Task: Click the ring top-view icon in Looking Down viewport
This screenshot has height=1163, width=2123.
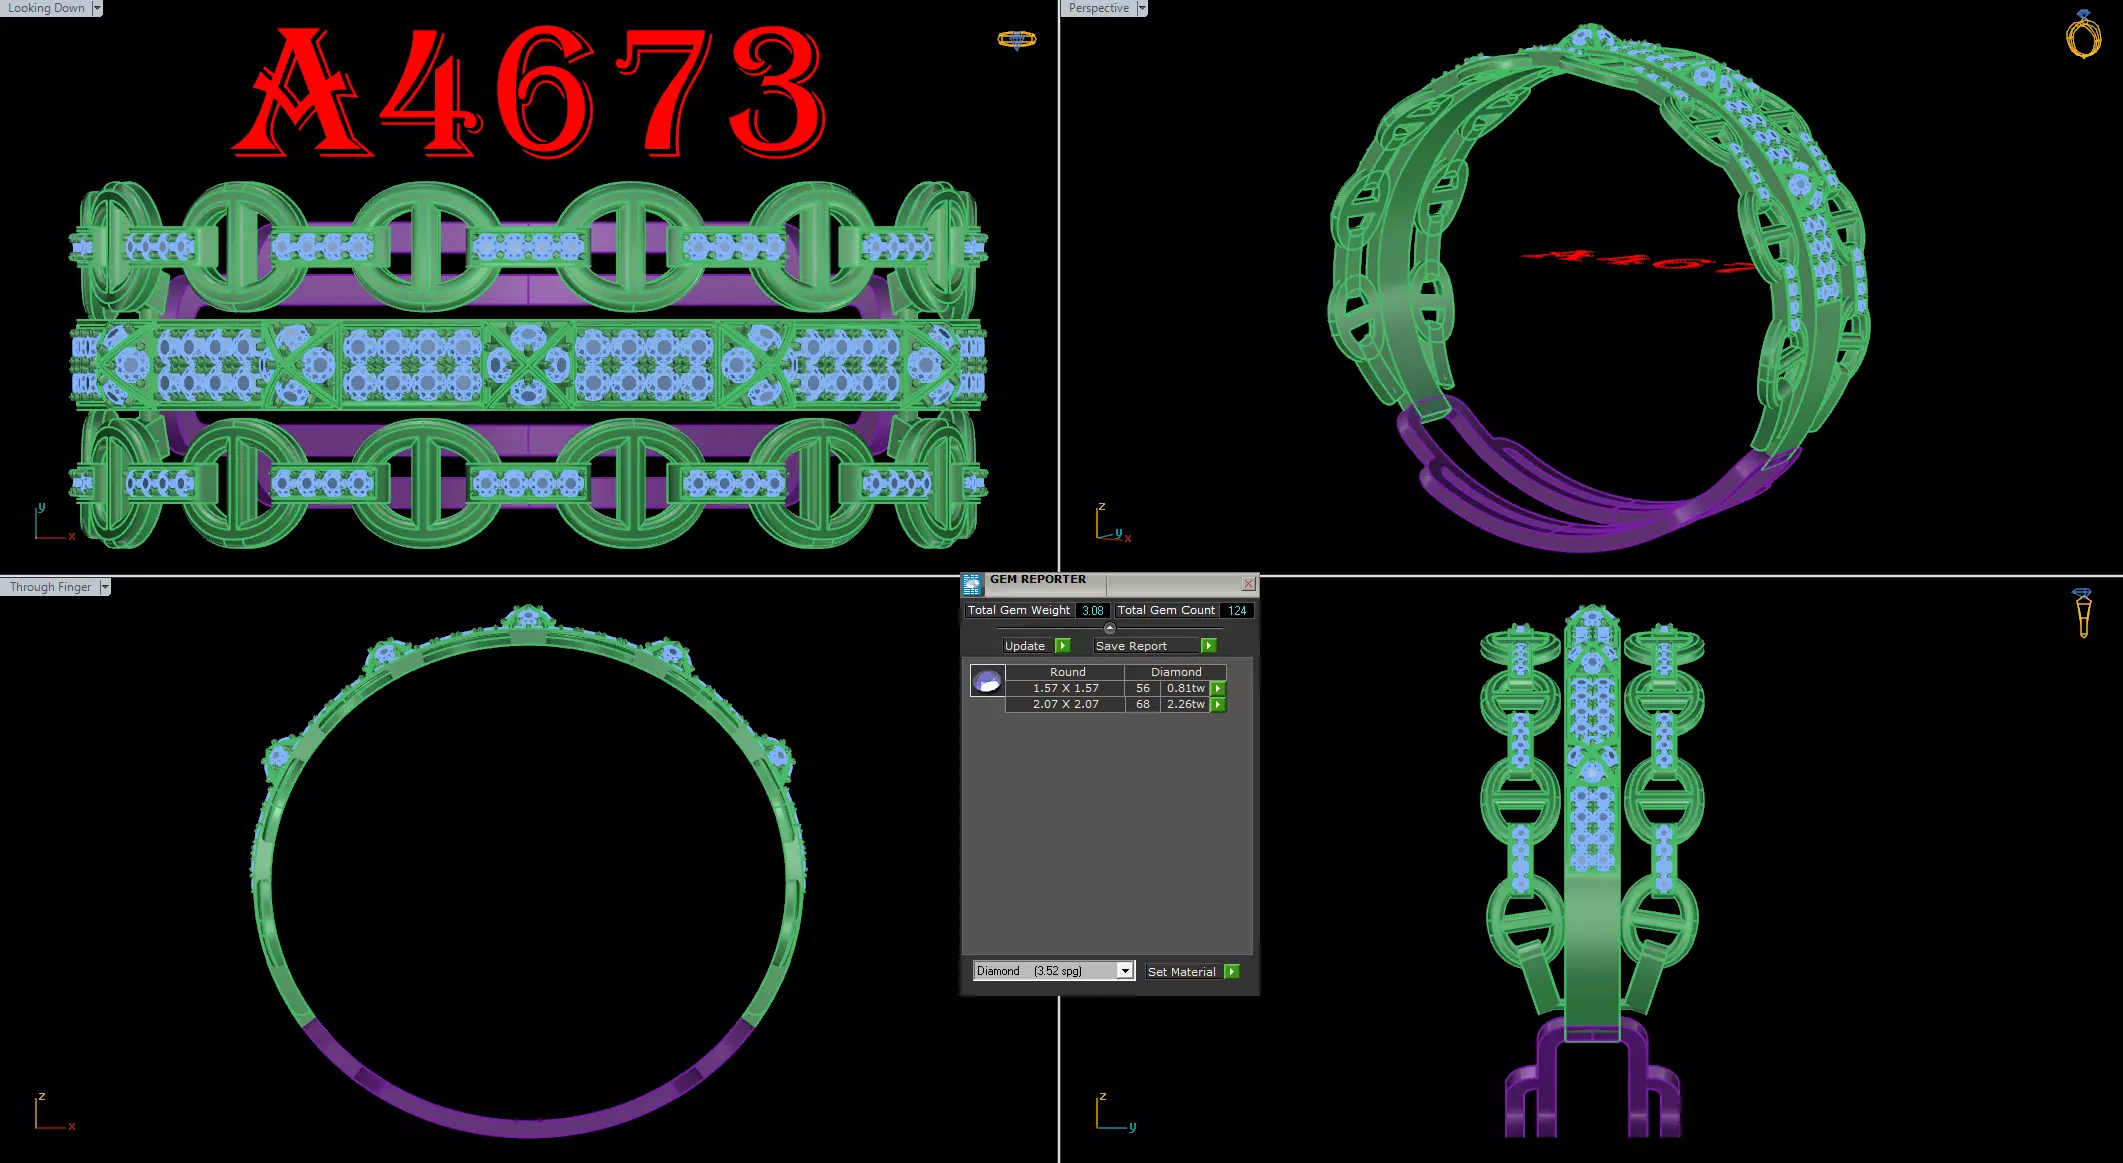Action: coord(1016,40)
